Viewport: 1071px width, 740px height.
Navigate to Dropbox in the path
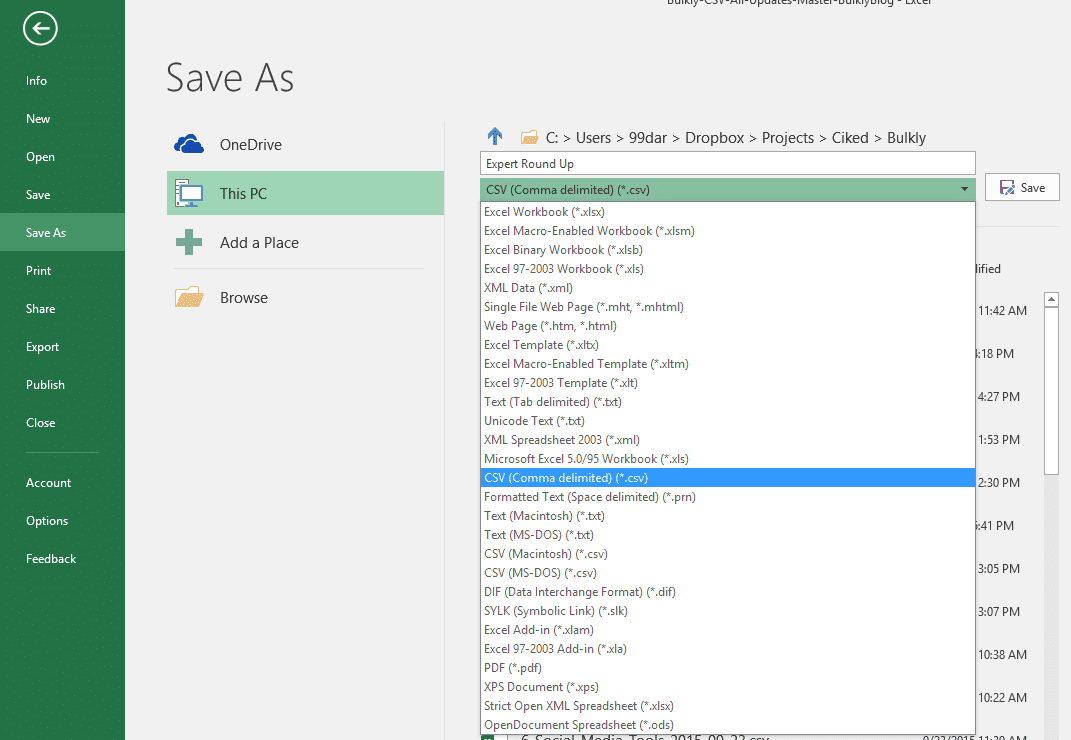click(714, 138)
